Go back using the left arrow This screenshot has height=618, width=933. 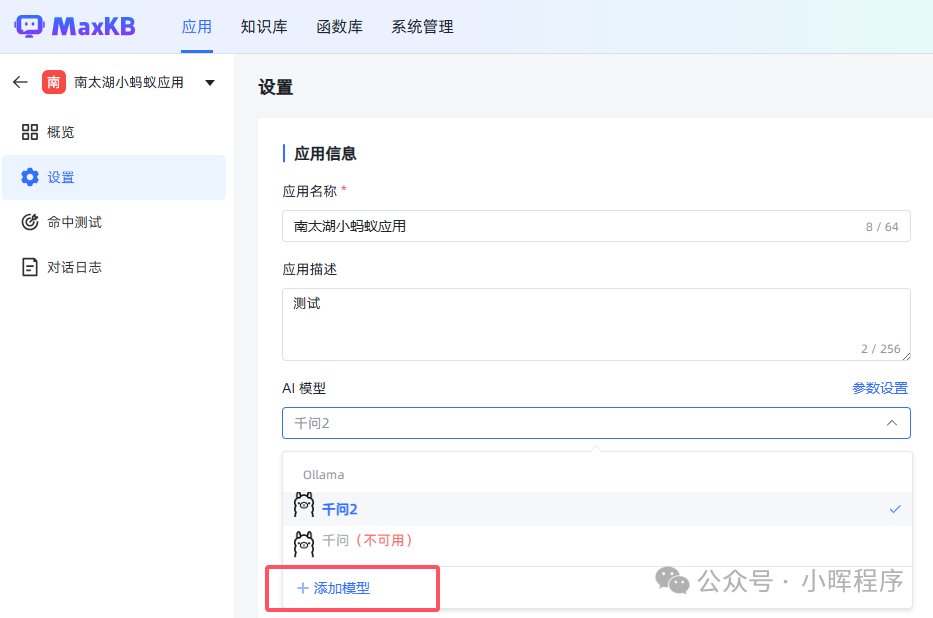coord(20,82)
